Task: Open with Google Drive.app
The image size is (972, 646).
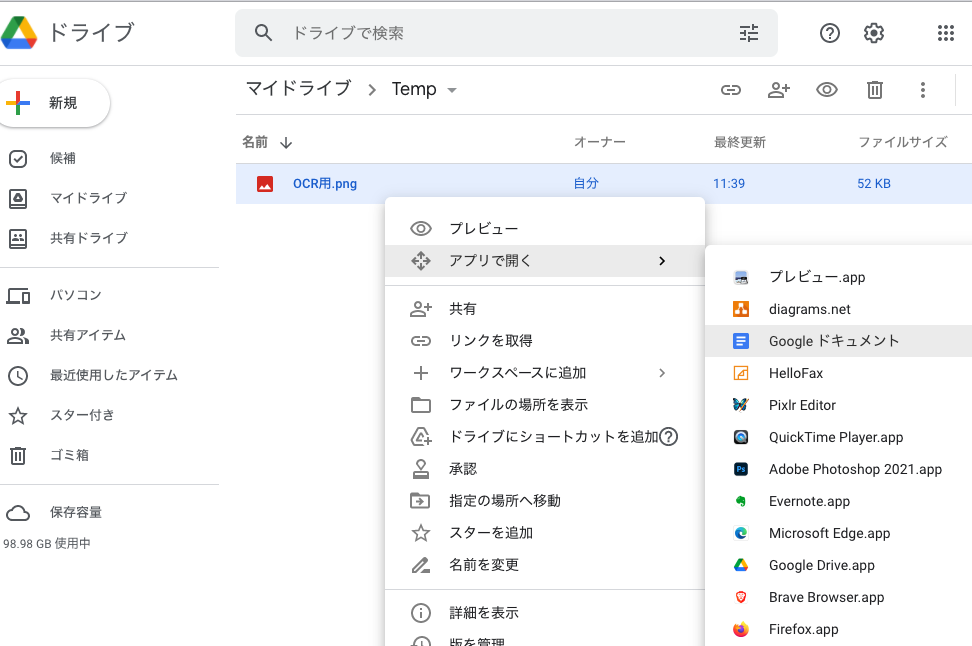Action: coord(839,565)
